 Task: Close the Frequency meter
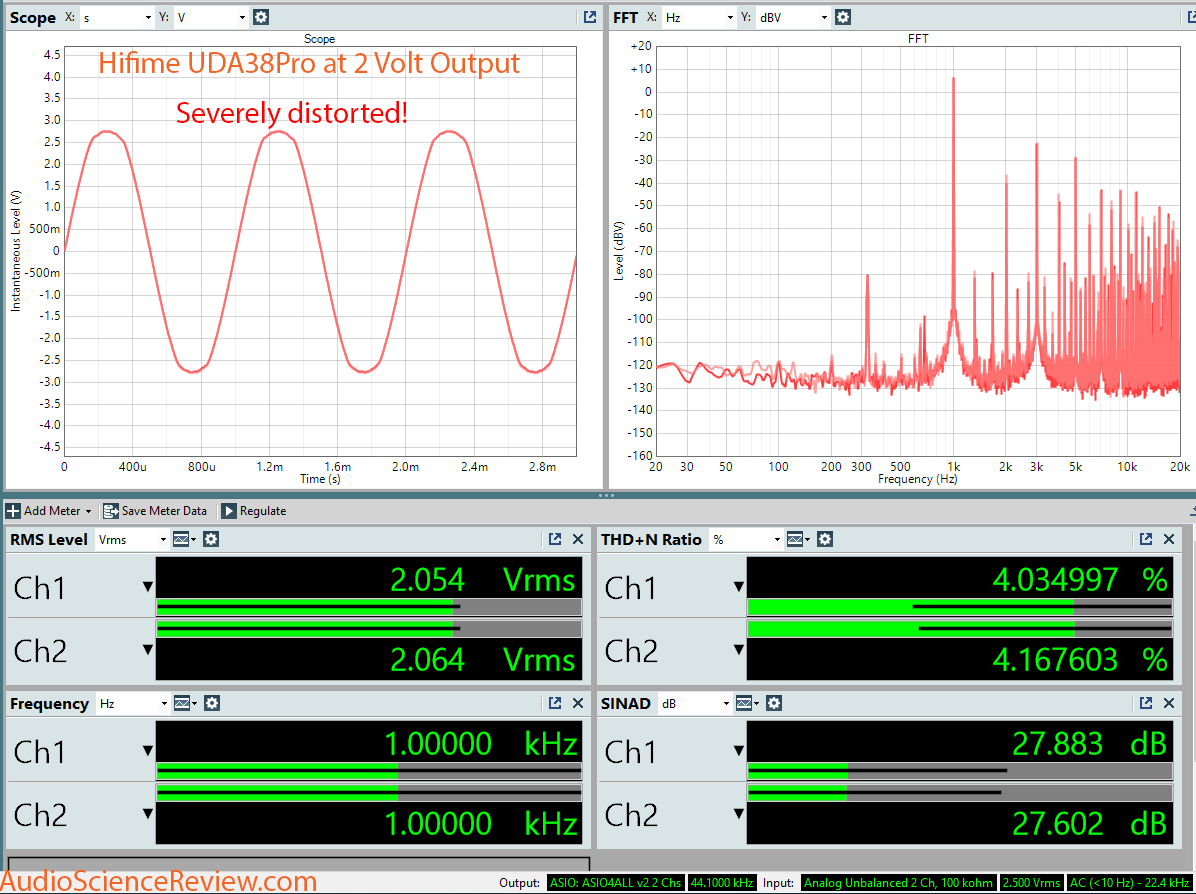[x=578, y=703]
